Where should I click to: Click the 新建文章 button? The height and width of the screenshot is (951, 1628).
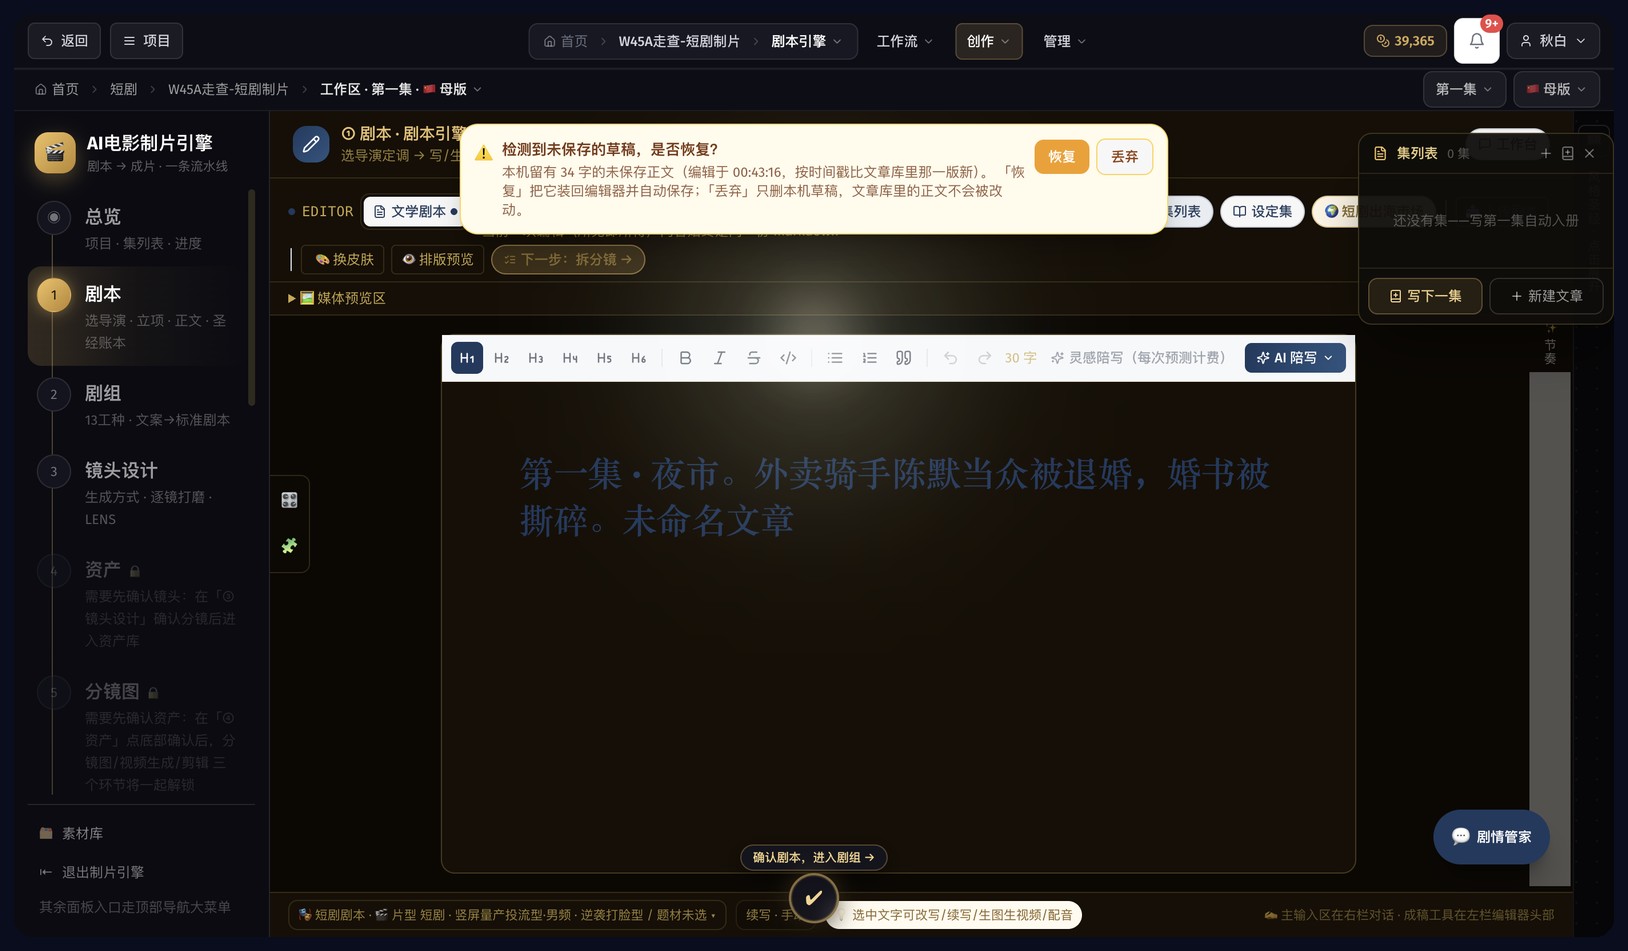[1546, 296]
